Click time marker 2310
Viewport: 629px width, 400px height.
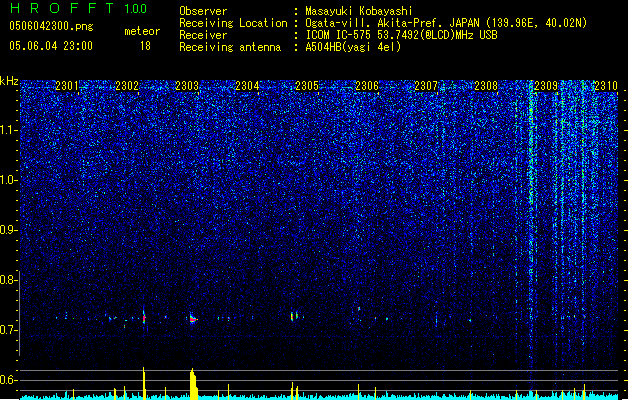point(606,85)
